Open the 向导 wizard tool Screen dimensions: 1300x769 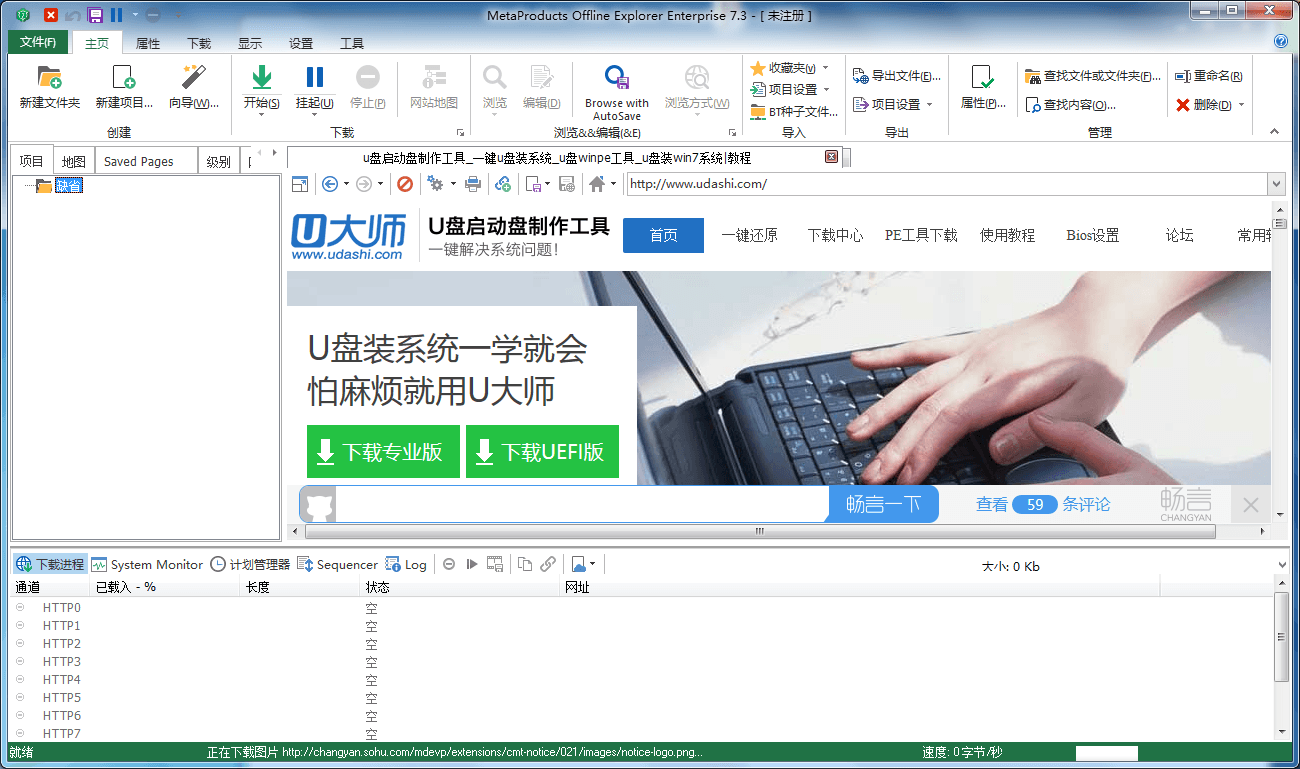(194, 77)
